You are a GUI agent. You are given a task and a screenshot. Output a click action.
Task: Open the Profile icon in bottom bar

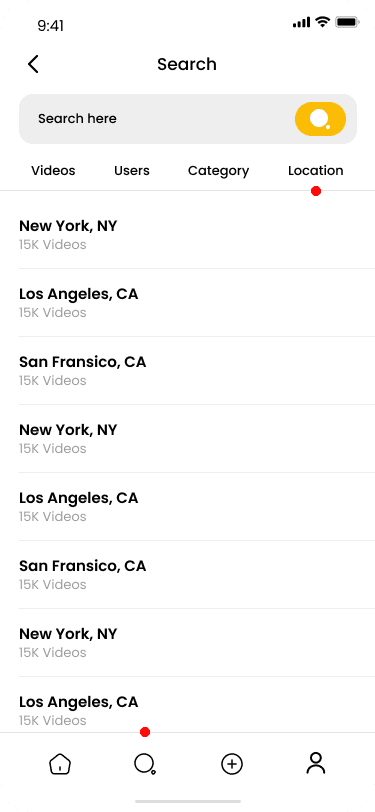(315, 763)
